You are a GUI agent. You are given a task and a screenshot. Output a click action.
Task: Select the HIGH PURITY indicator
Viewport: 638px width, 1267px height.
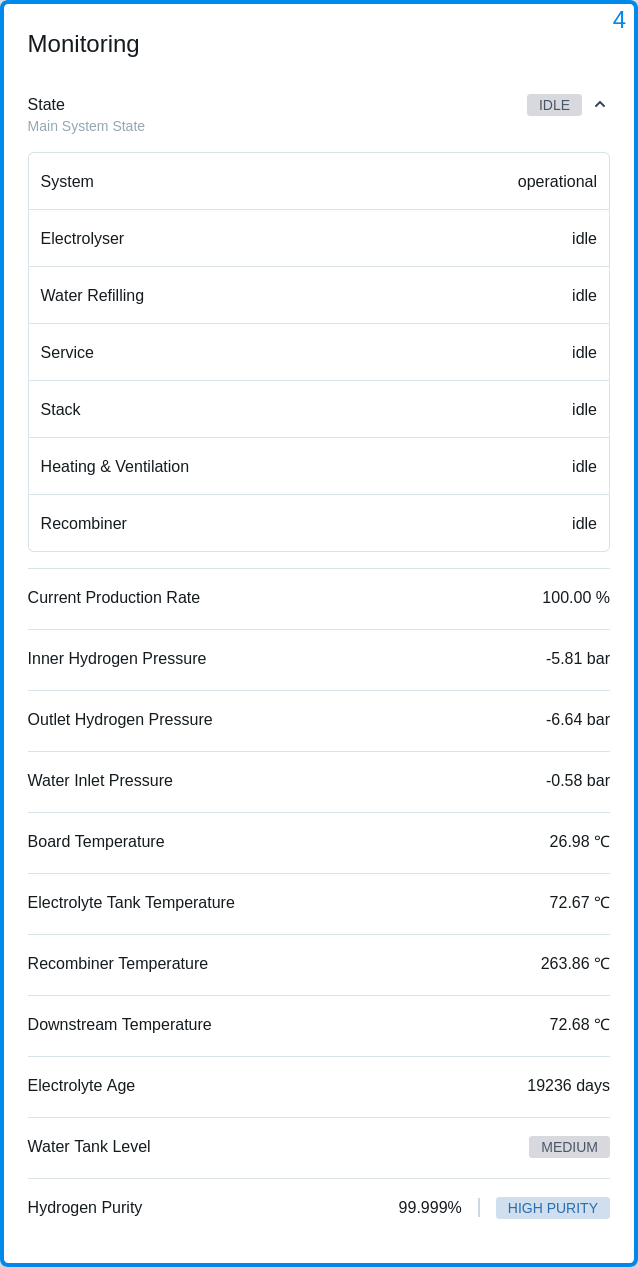point(552,1208)
